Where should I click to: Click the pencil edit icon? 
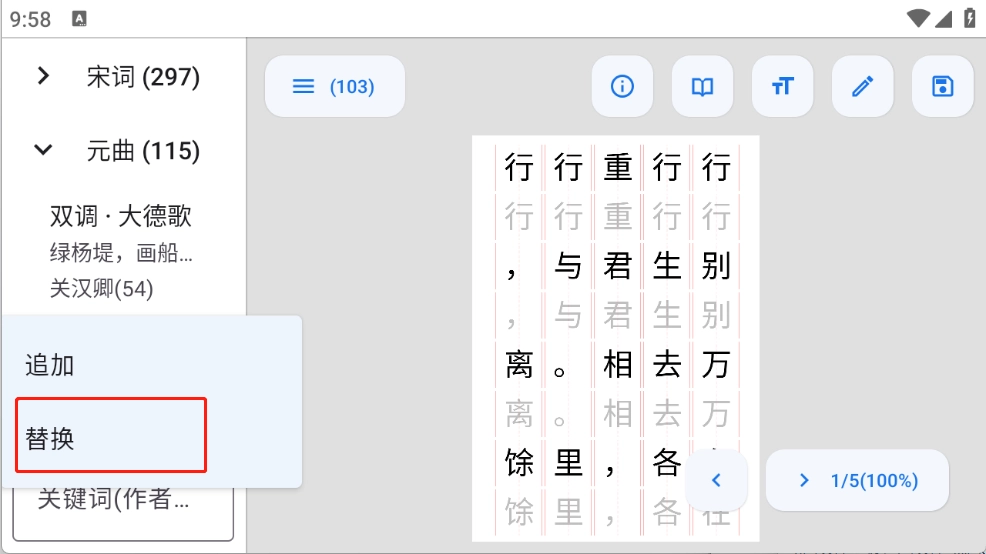click(x=862, y=87)
